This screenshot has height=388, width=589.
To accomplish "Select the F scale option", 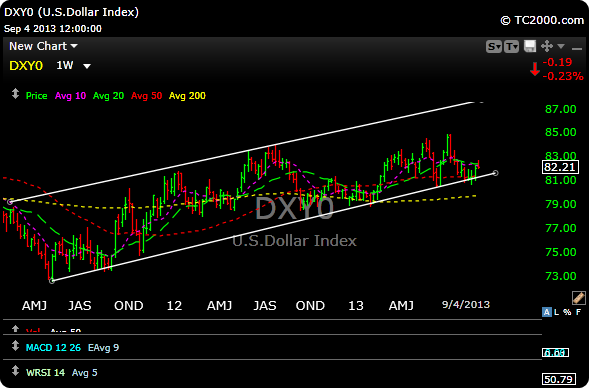I will [x=578, y=312].
